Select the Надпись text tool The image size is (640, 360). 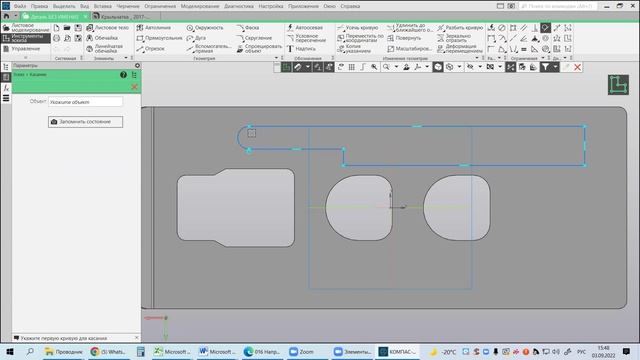pos(301,49)
